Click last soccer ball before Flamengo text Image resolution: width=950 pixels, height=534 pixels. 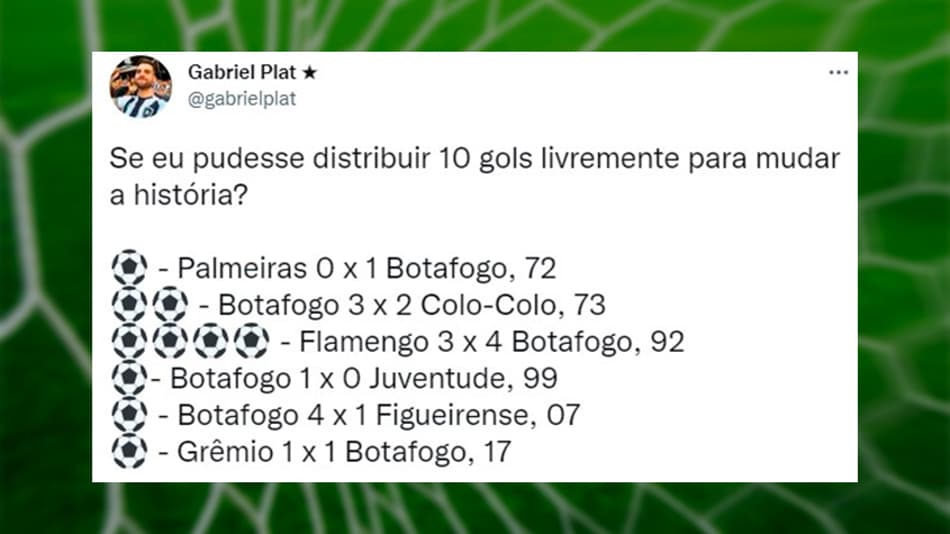251,341
